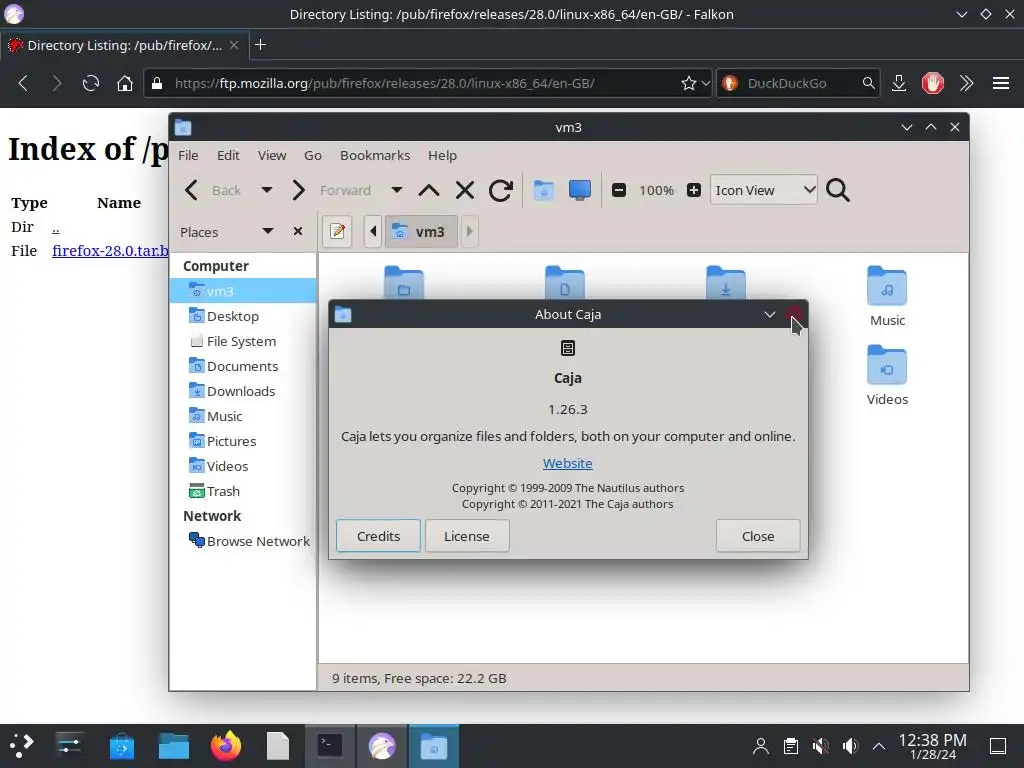Open the View menu in Caja
Viewport: 1024px width, 768px height.
[x=272, y=155]
